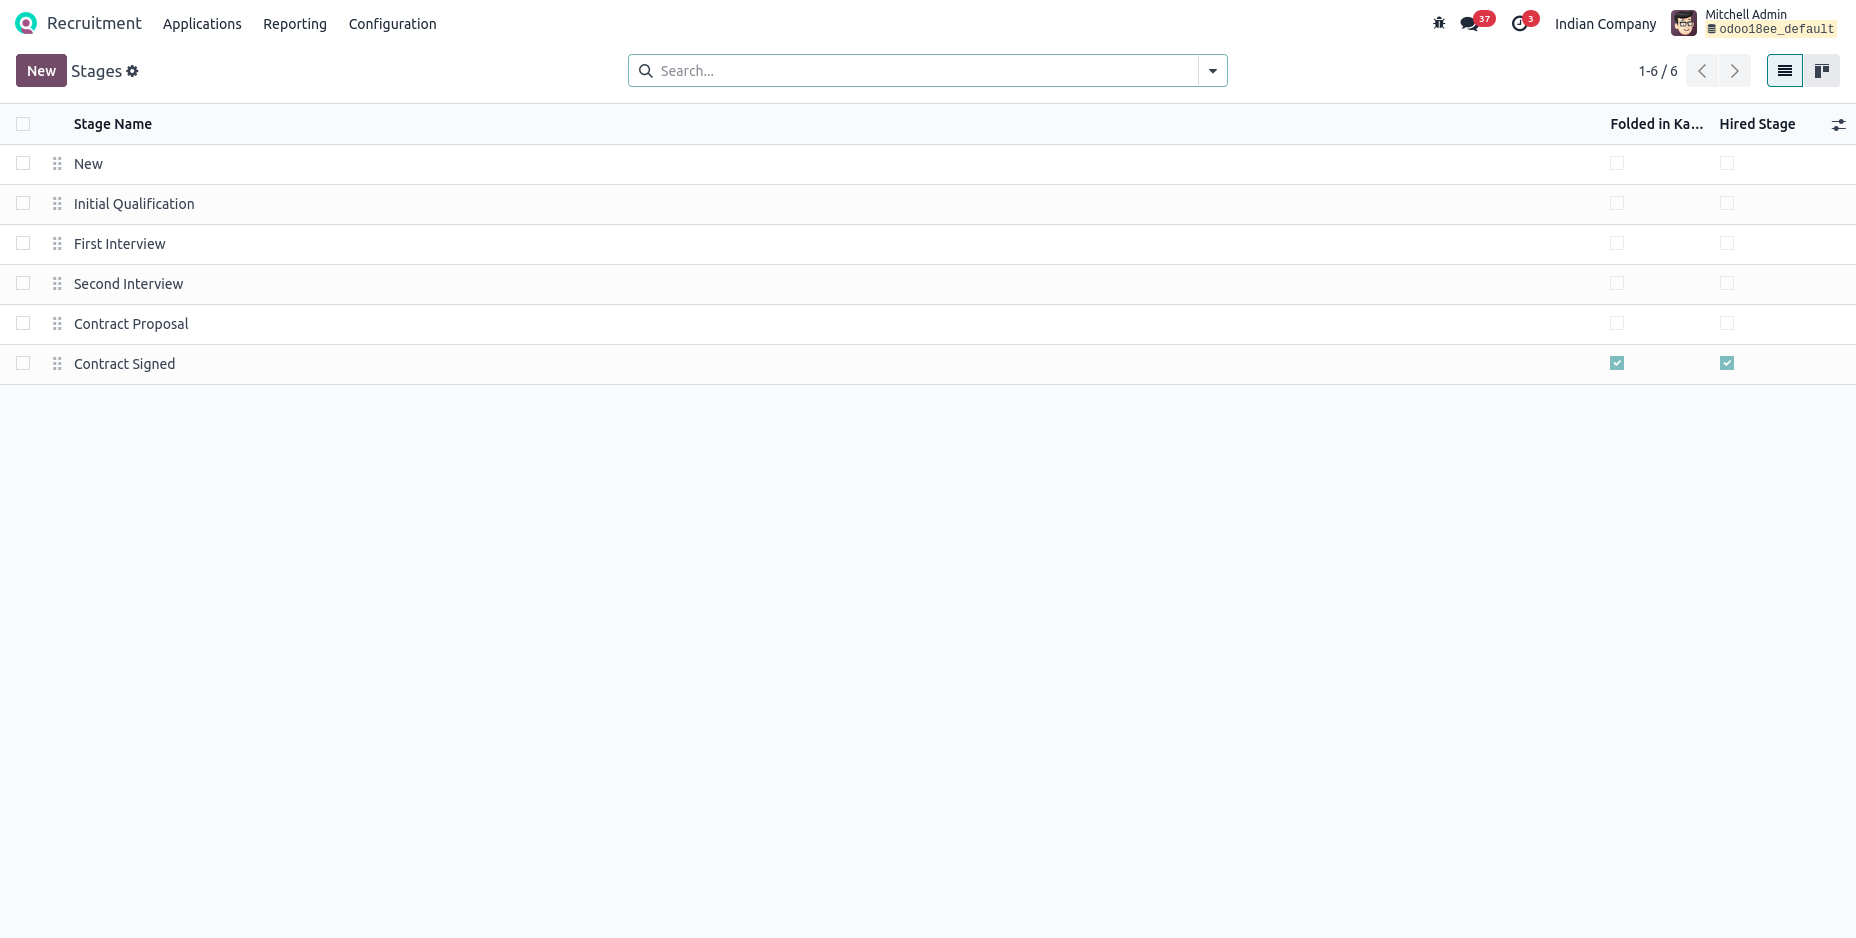The width and height of the screenshot is (1856, 938).
Task: Open the activities clock icon
Action: coord(1519,23)
